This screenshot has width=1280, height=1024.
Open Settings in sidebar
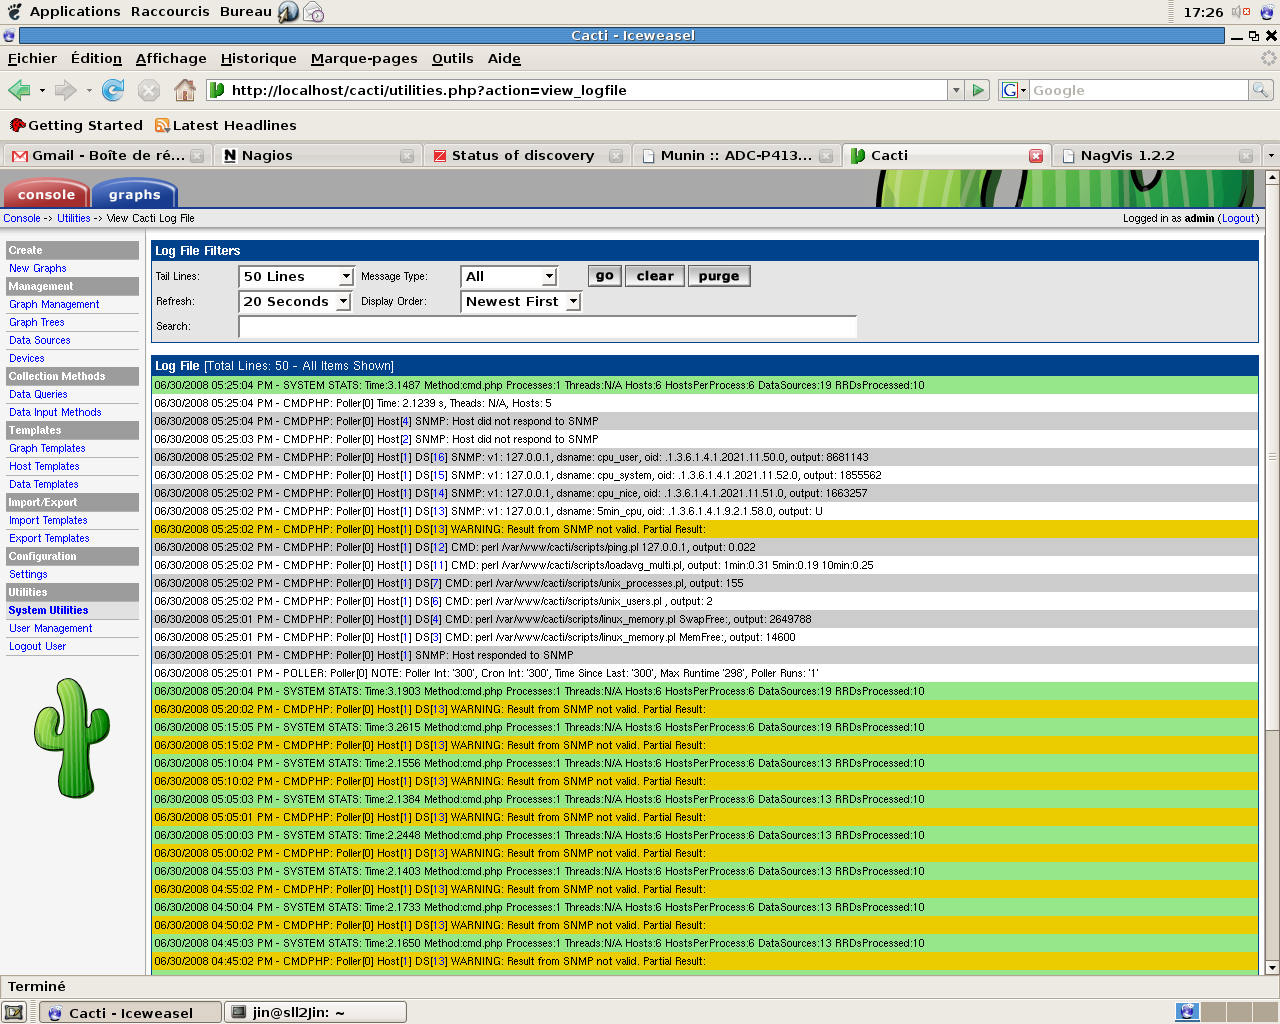click(28, 574)
